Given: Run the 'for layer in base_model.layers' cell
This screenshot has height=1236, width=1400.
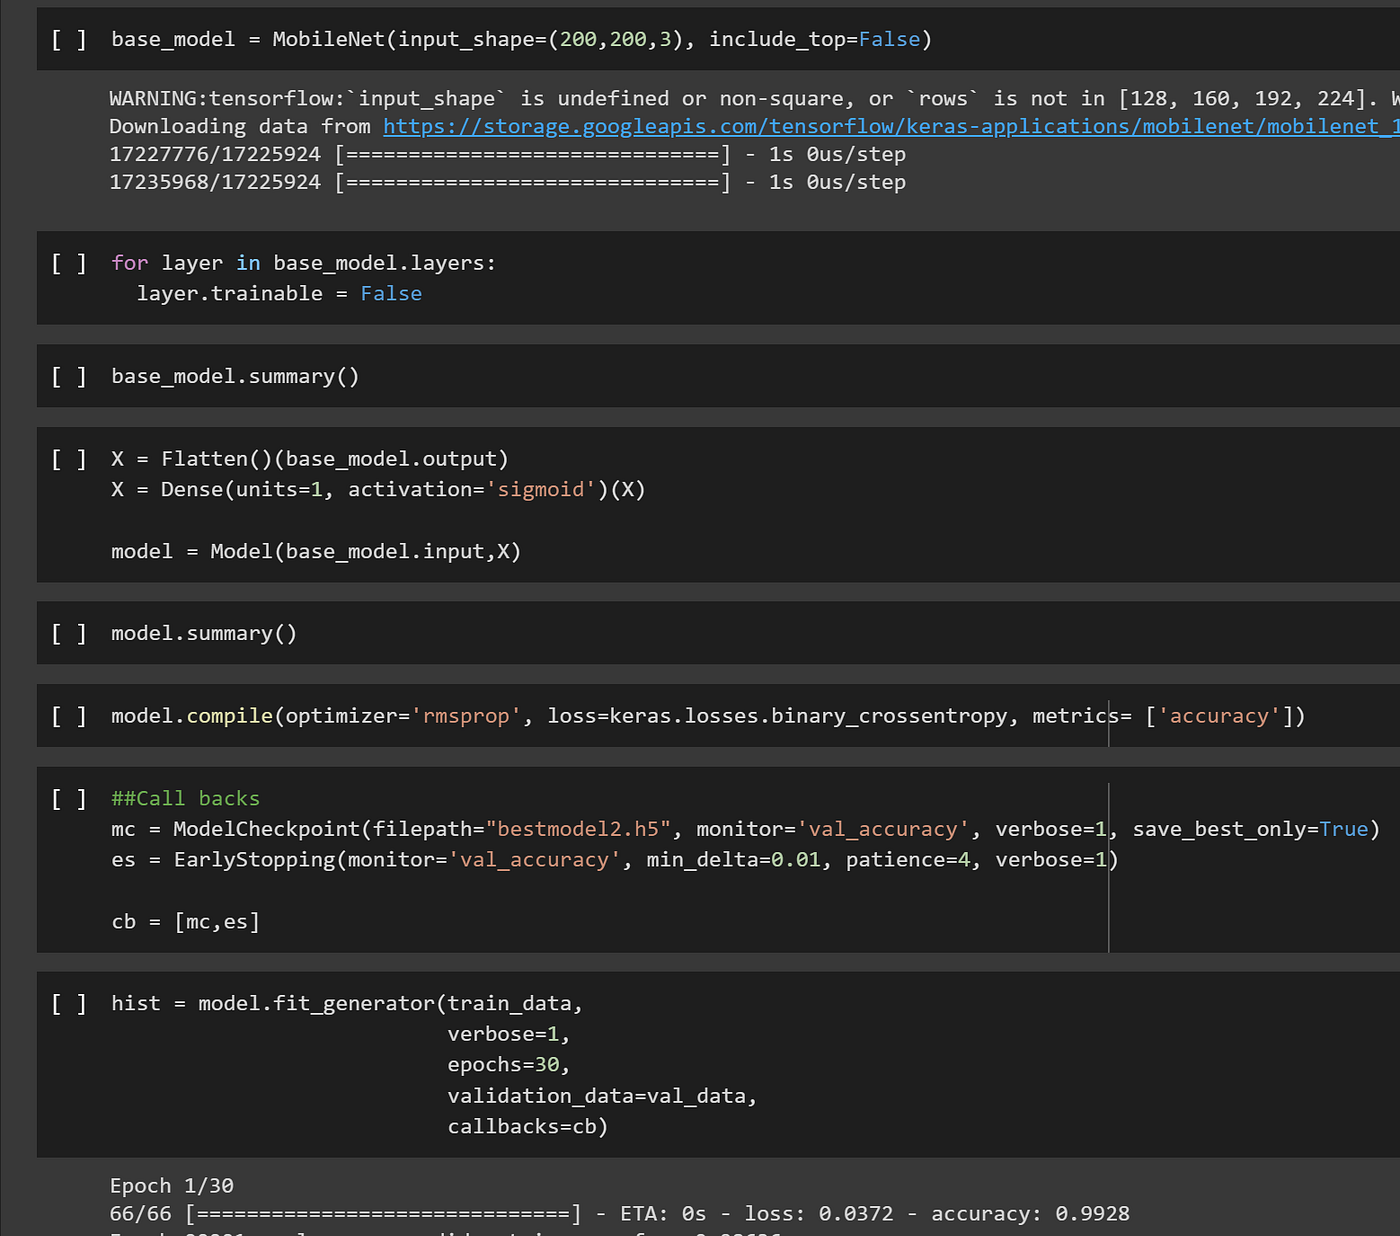Looking at the screenshot, I should [69, 264].
